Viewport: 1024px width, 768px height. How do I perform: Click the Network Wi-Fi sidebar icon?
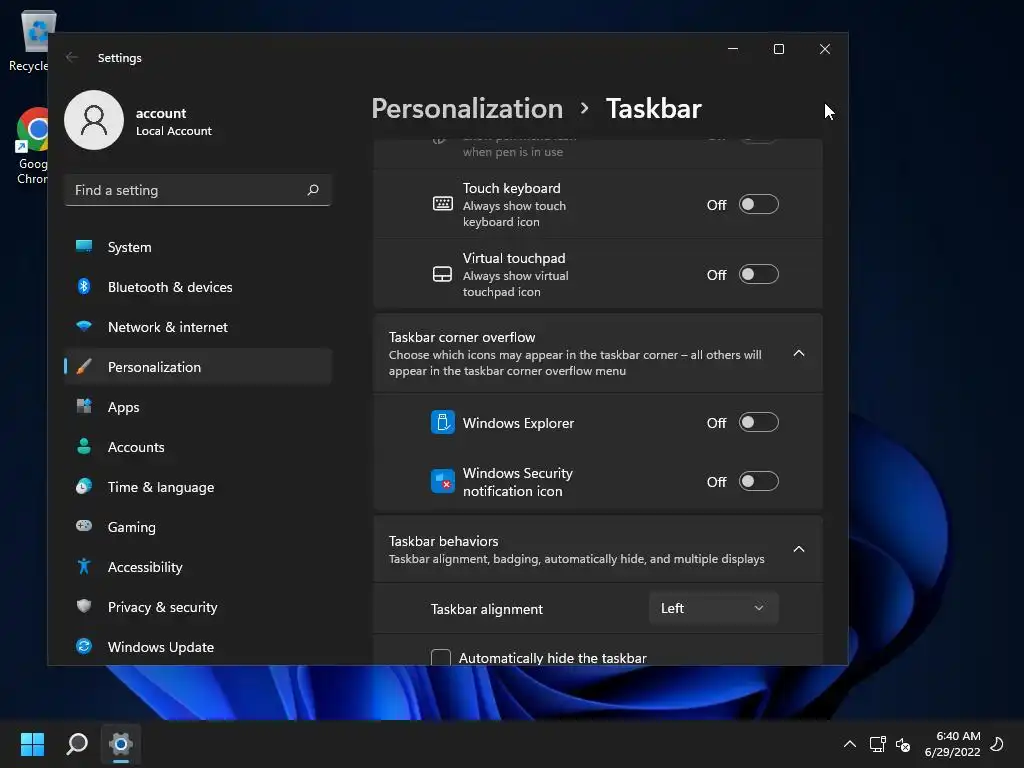click(84, 326)
